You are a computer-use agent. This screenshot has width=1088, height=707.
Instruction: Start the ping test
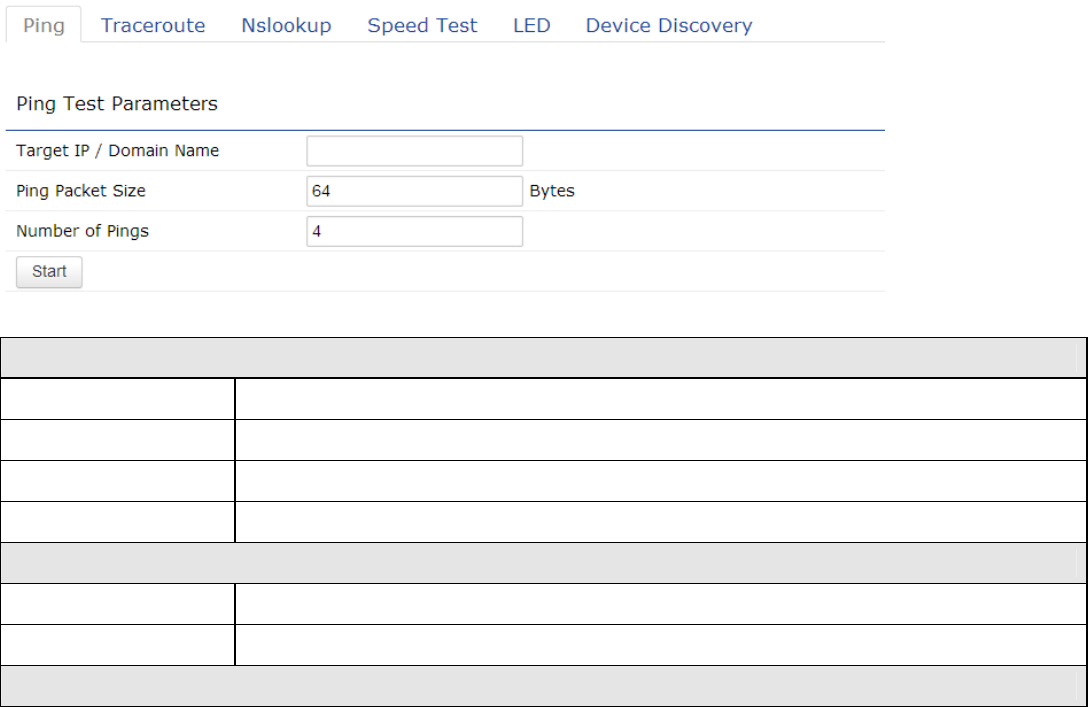click(x=49, y=271)
